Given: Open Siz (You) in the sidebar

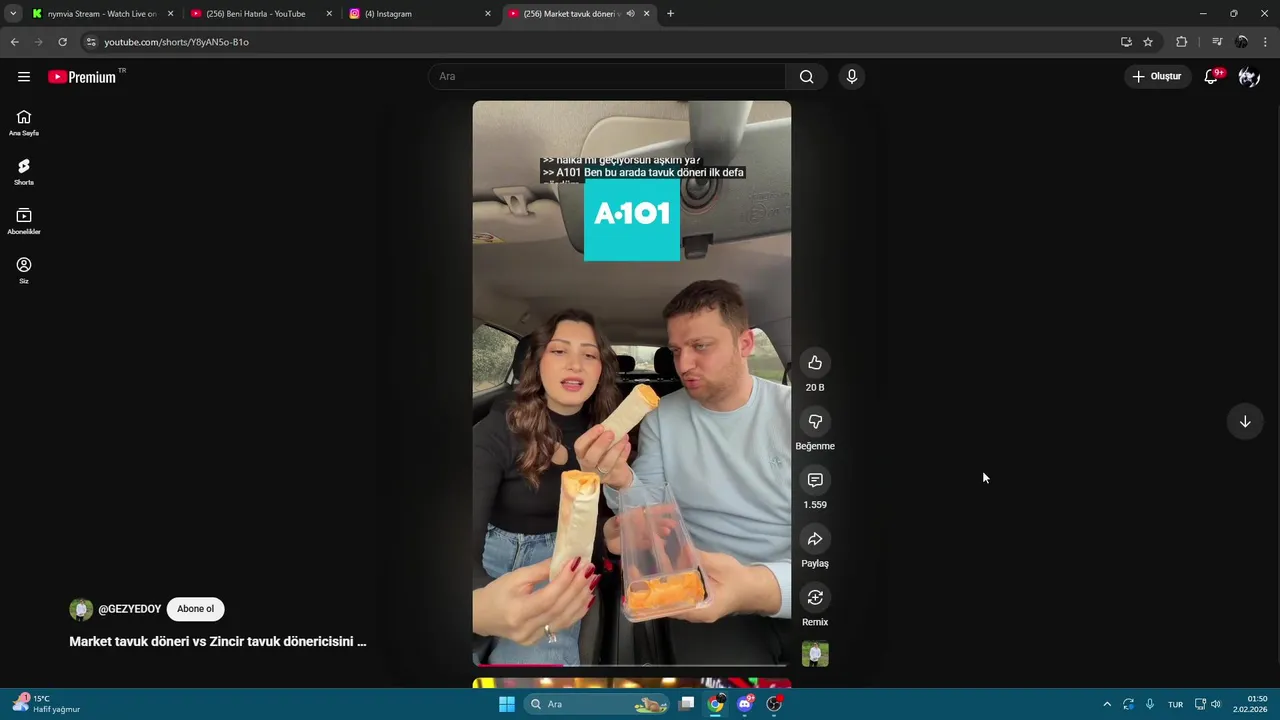Looking at the screenshot, I should coord(24,270).
